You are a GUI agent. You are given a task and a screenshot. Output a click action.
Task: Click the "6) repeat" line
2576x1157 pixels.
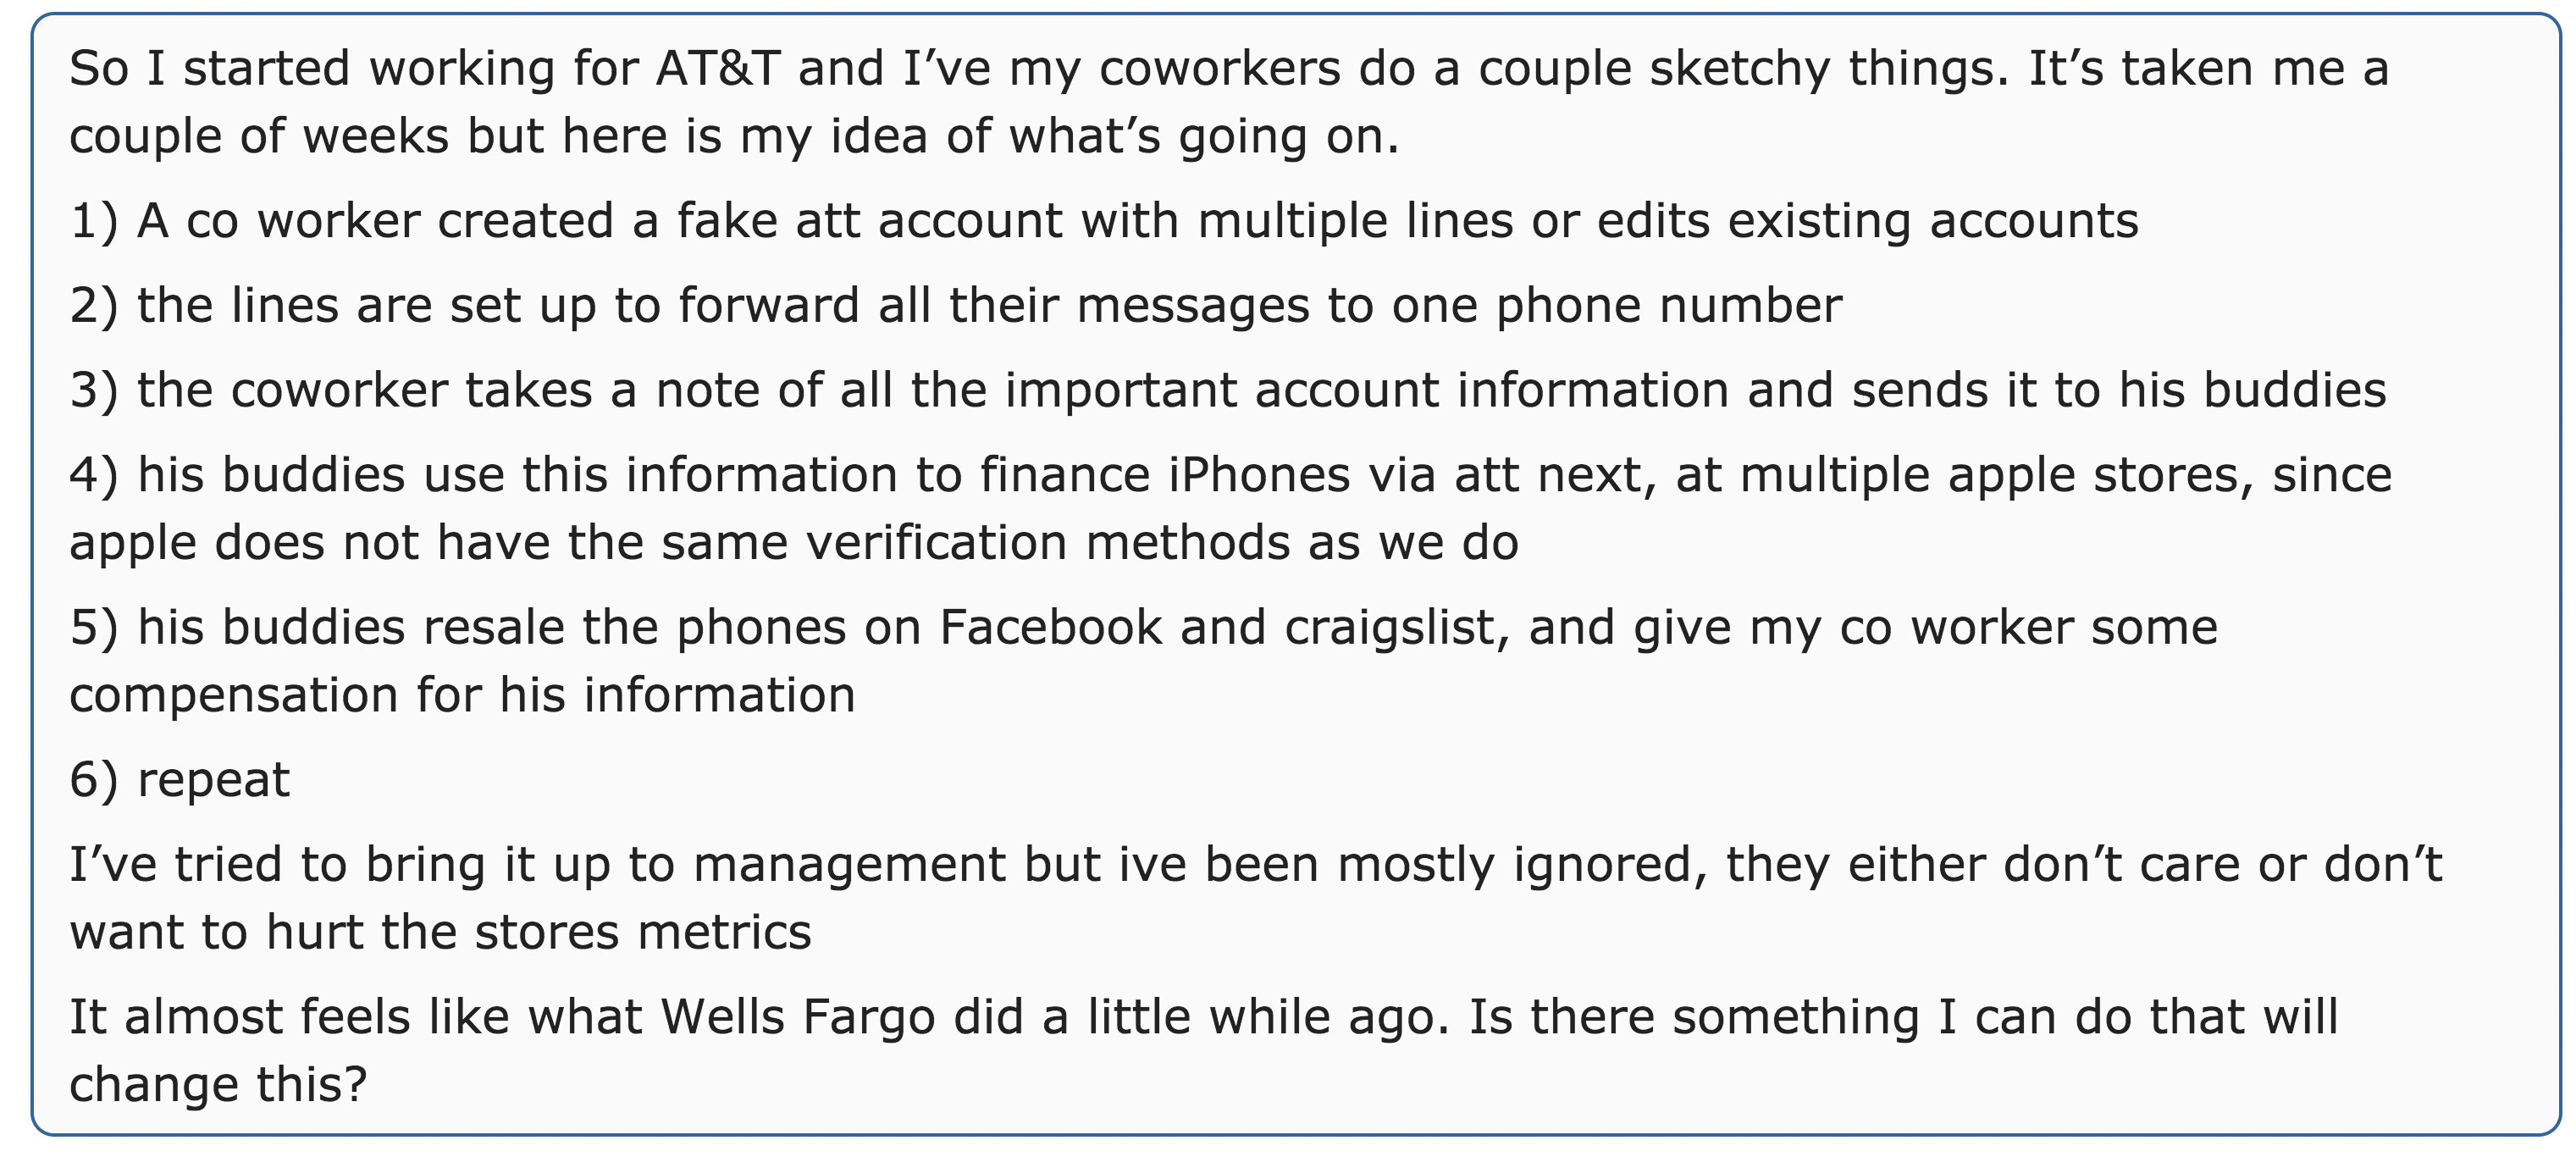tap(180, 780)
